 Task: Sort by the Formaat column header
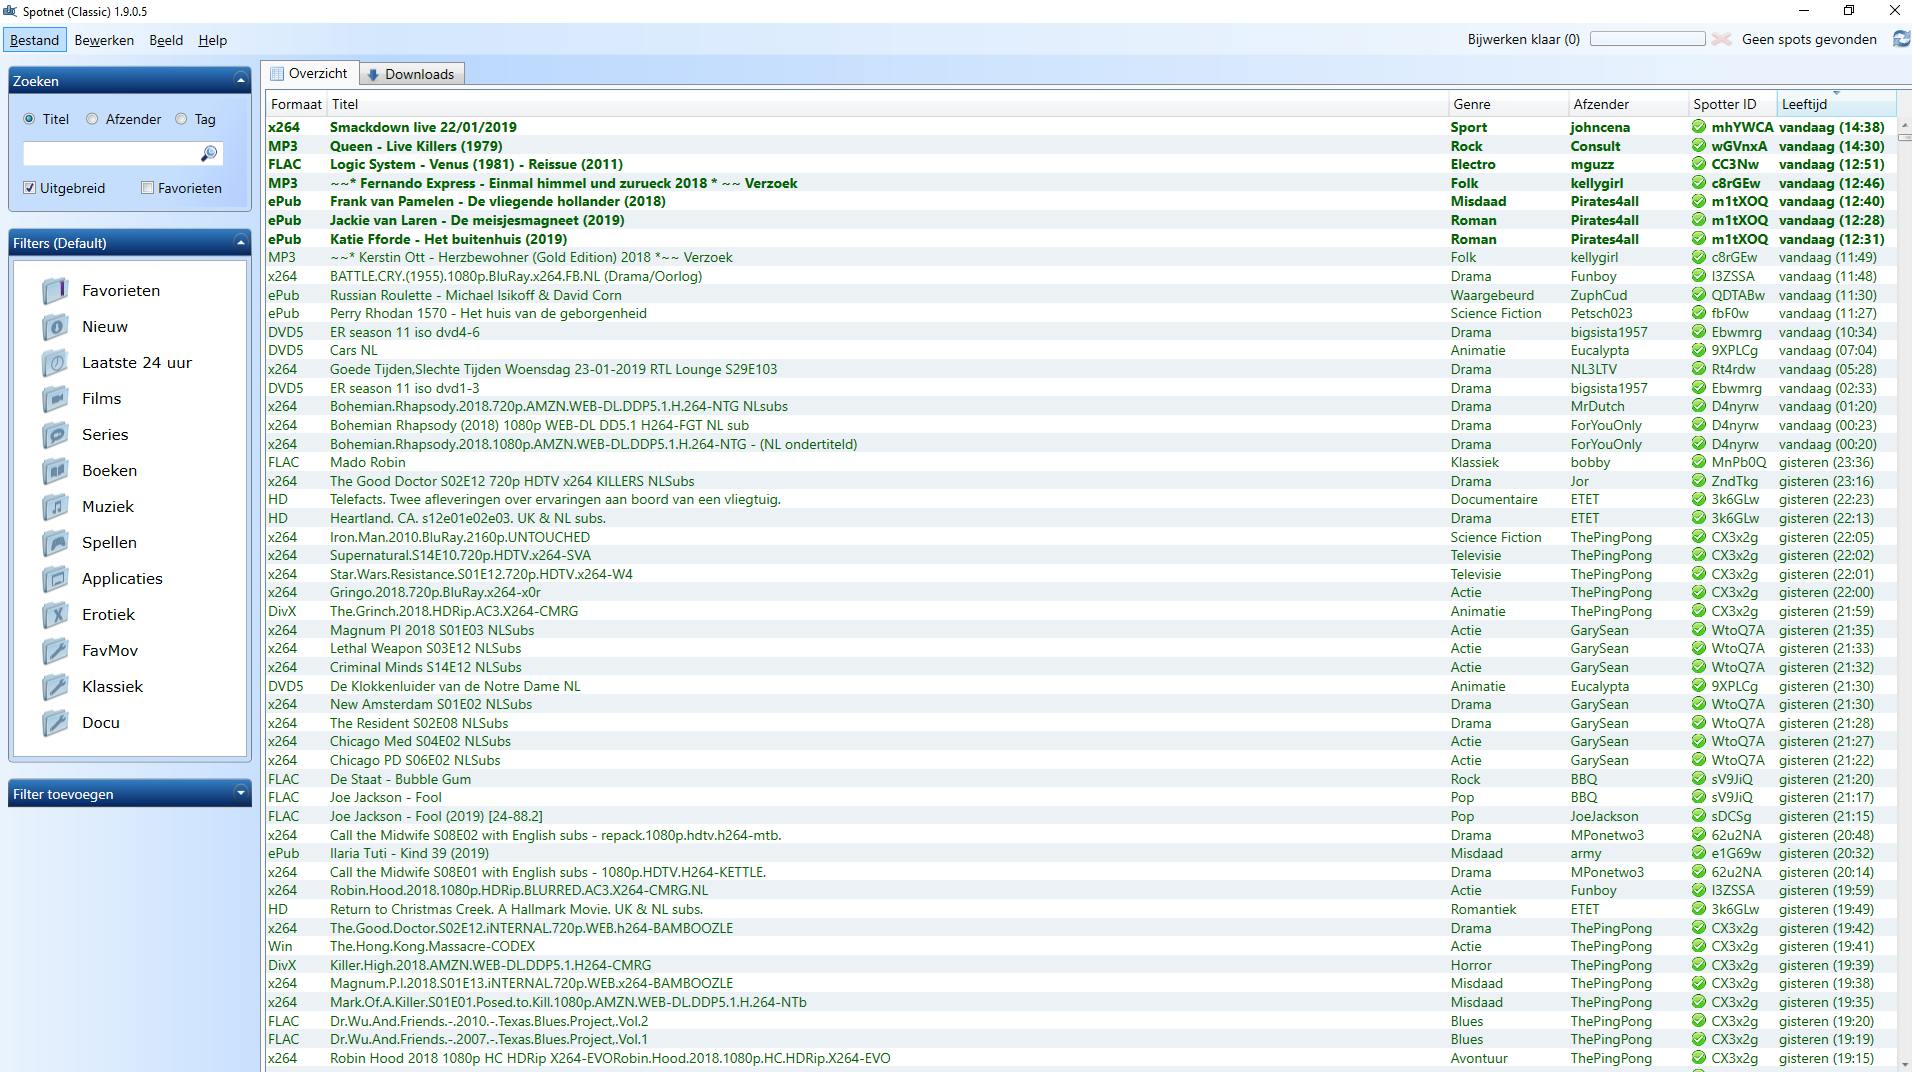pos(296,104)
